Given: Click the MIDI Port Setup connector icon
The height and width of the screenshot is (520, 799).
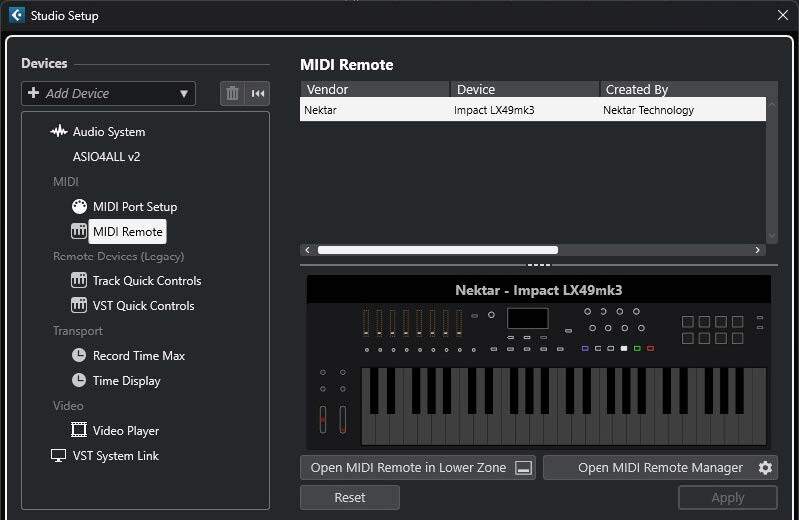Looking at the screenshot, I should point(79,207).
